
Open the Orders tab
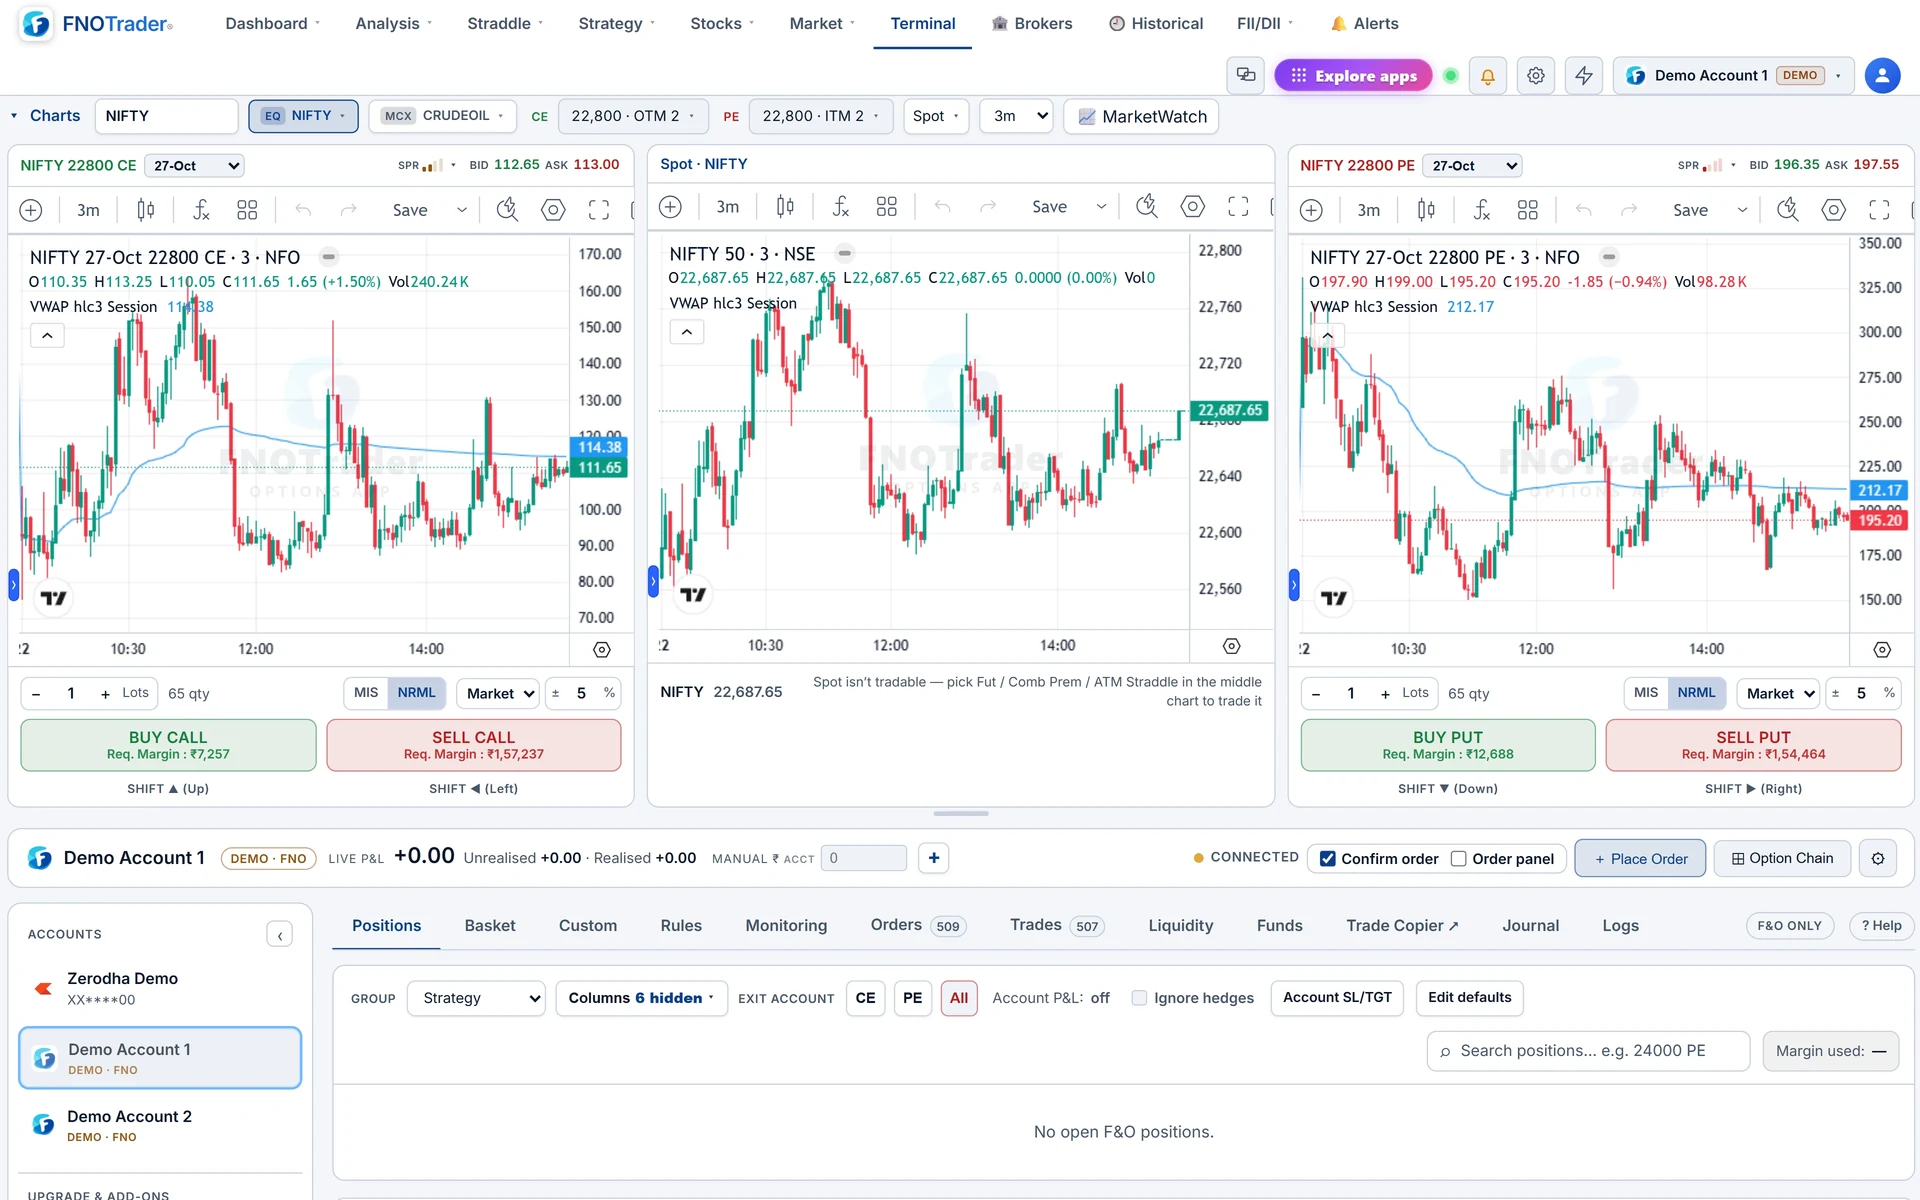click(916, 926)
